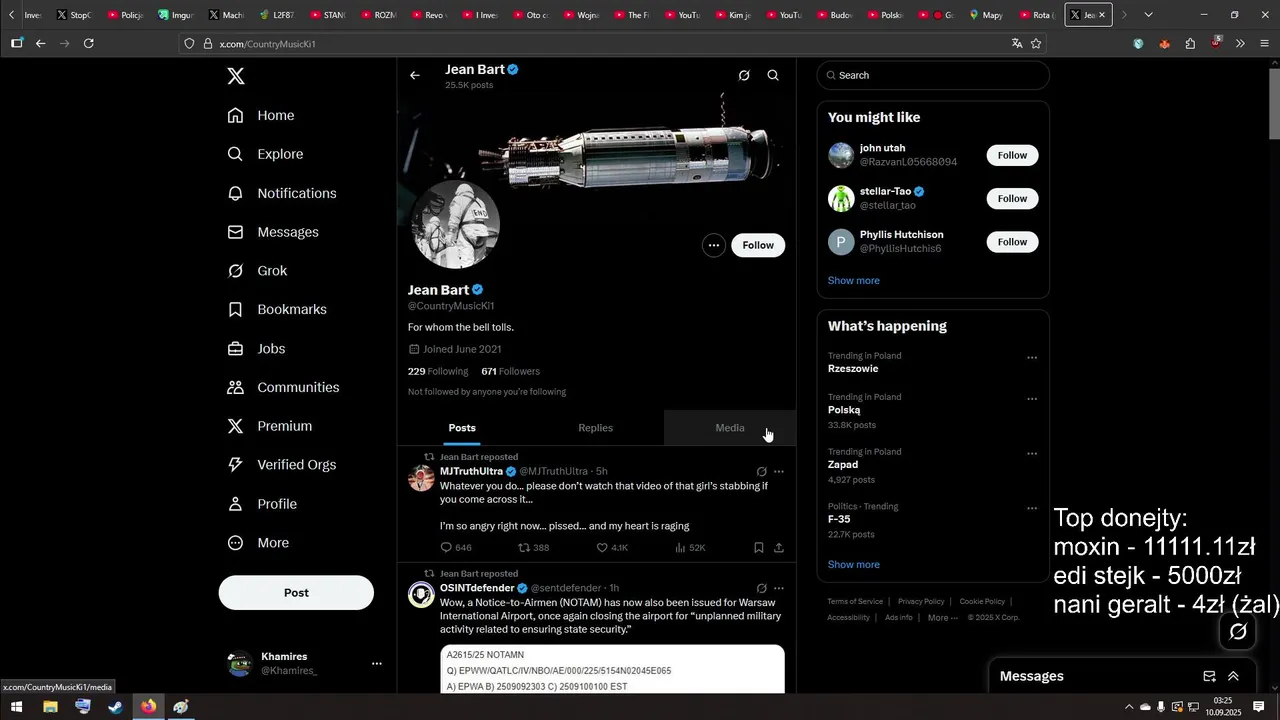This screenshot has height=720, width=1280.
Task: Open profile more options menu
Action: click(713, 245)
